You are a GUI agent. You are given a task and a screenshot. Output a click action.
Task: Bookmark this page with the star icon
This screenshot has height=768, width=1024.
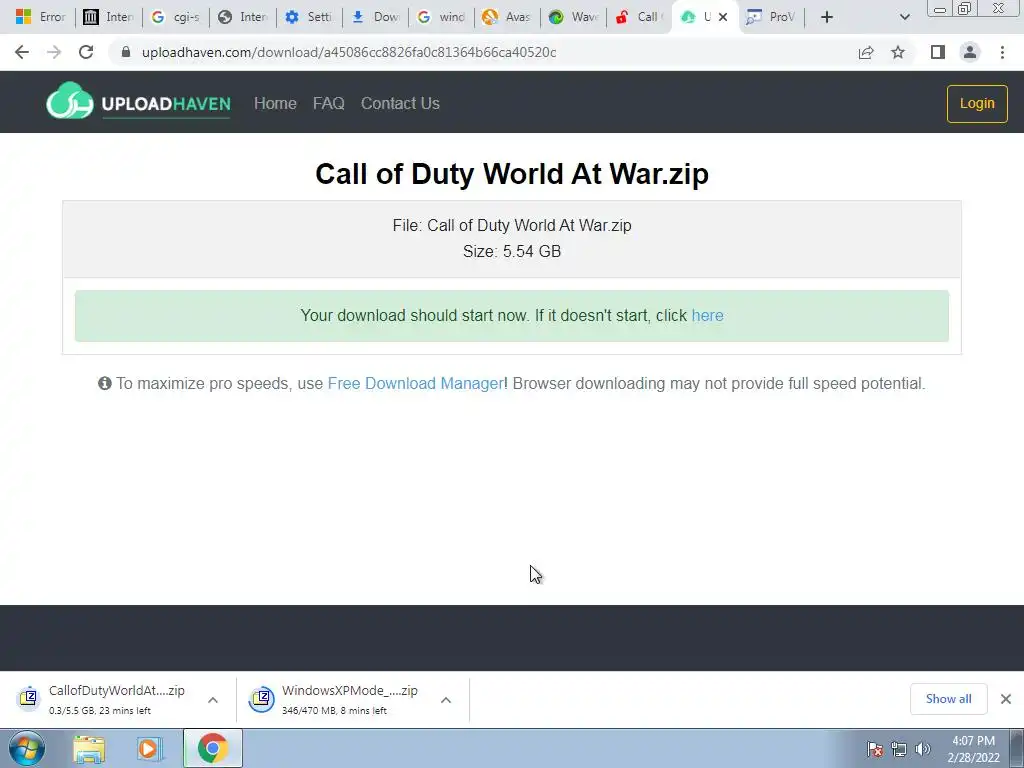pos(898,52)
